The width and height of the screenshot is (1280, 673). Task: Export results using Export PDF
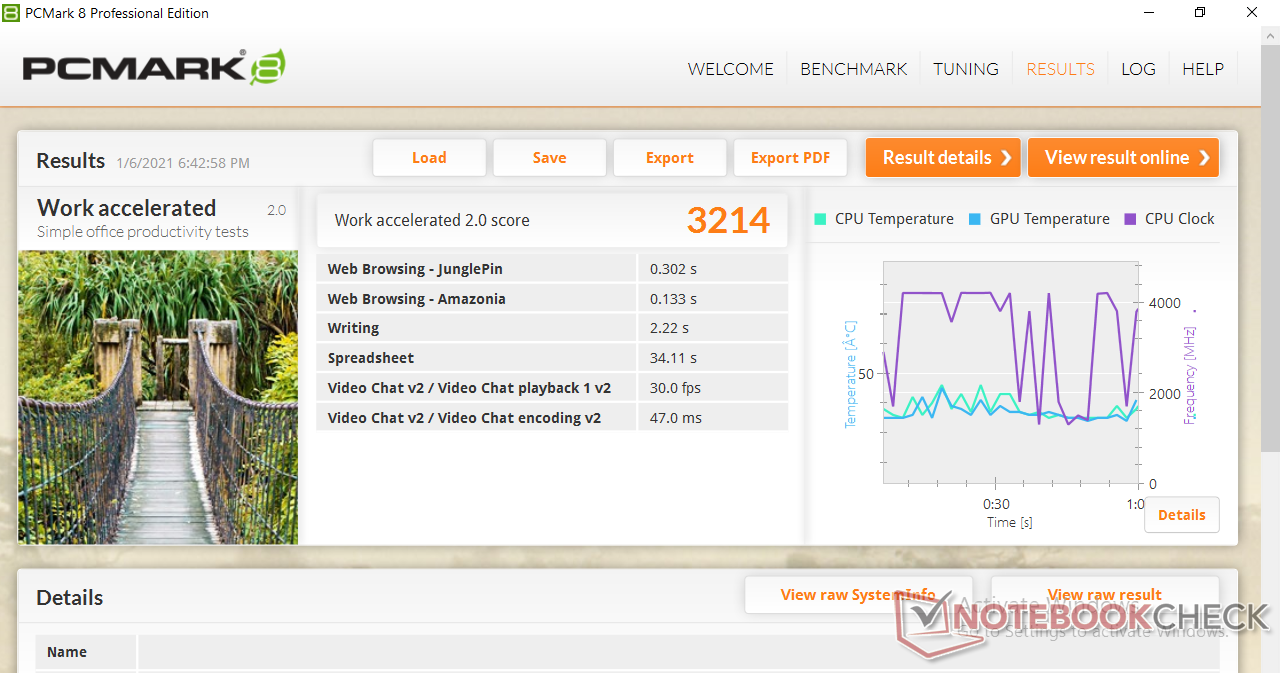[x=790, y=158]
